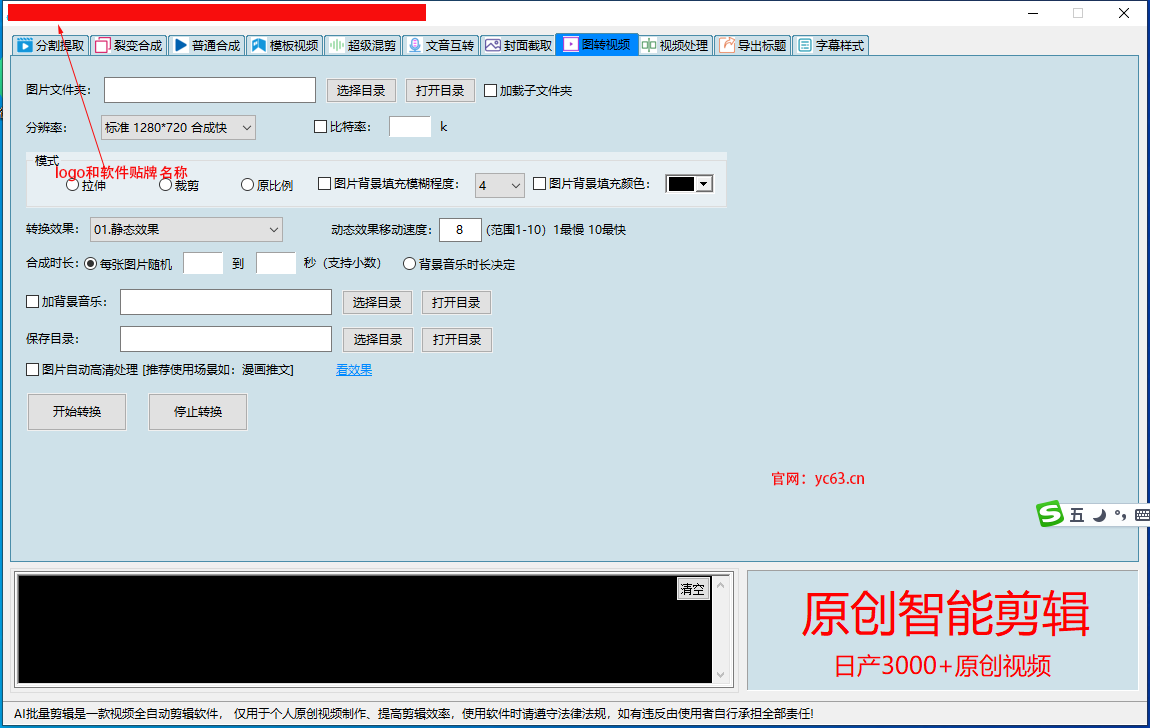The width and height of the screenshot is (1150, 728).
Task: Click the Sogou input method S logo
Action: pos(1050,513)
